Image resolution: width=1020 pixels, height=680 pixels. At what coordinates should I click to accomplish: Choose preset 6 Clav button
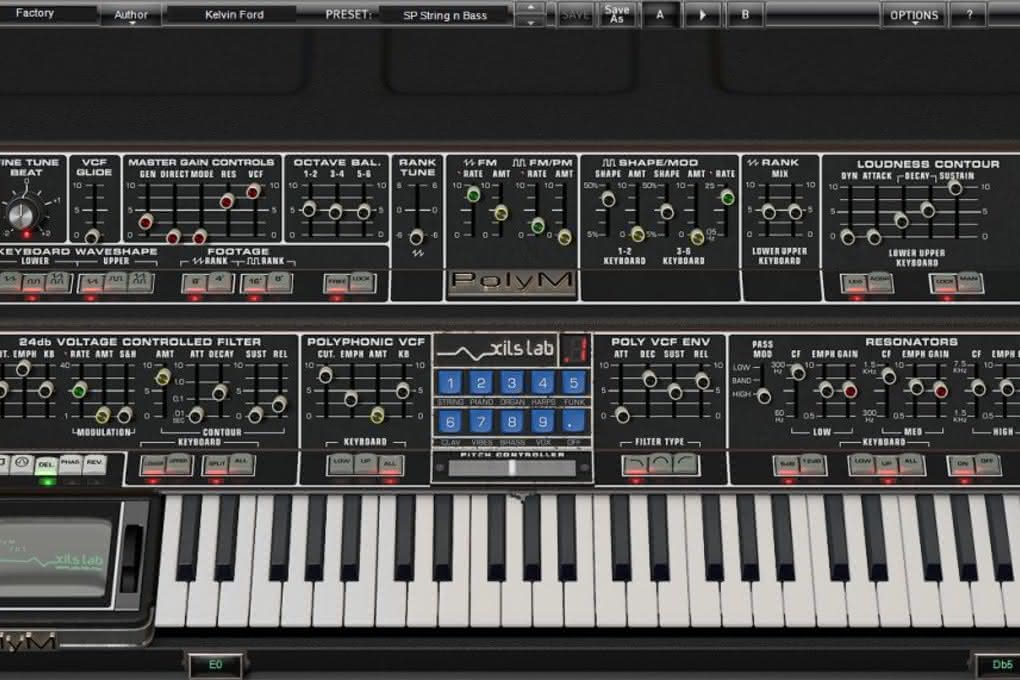pyautogui.click(x=450, y=422)
